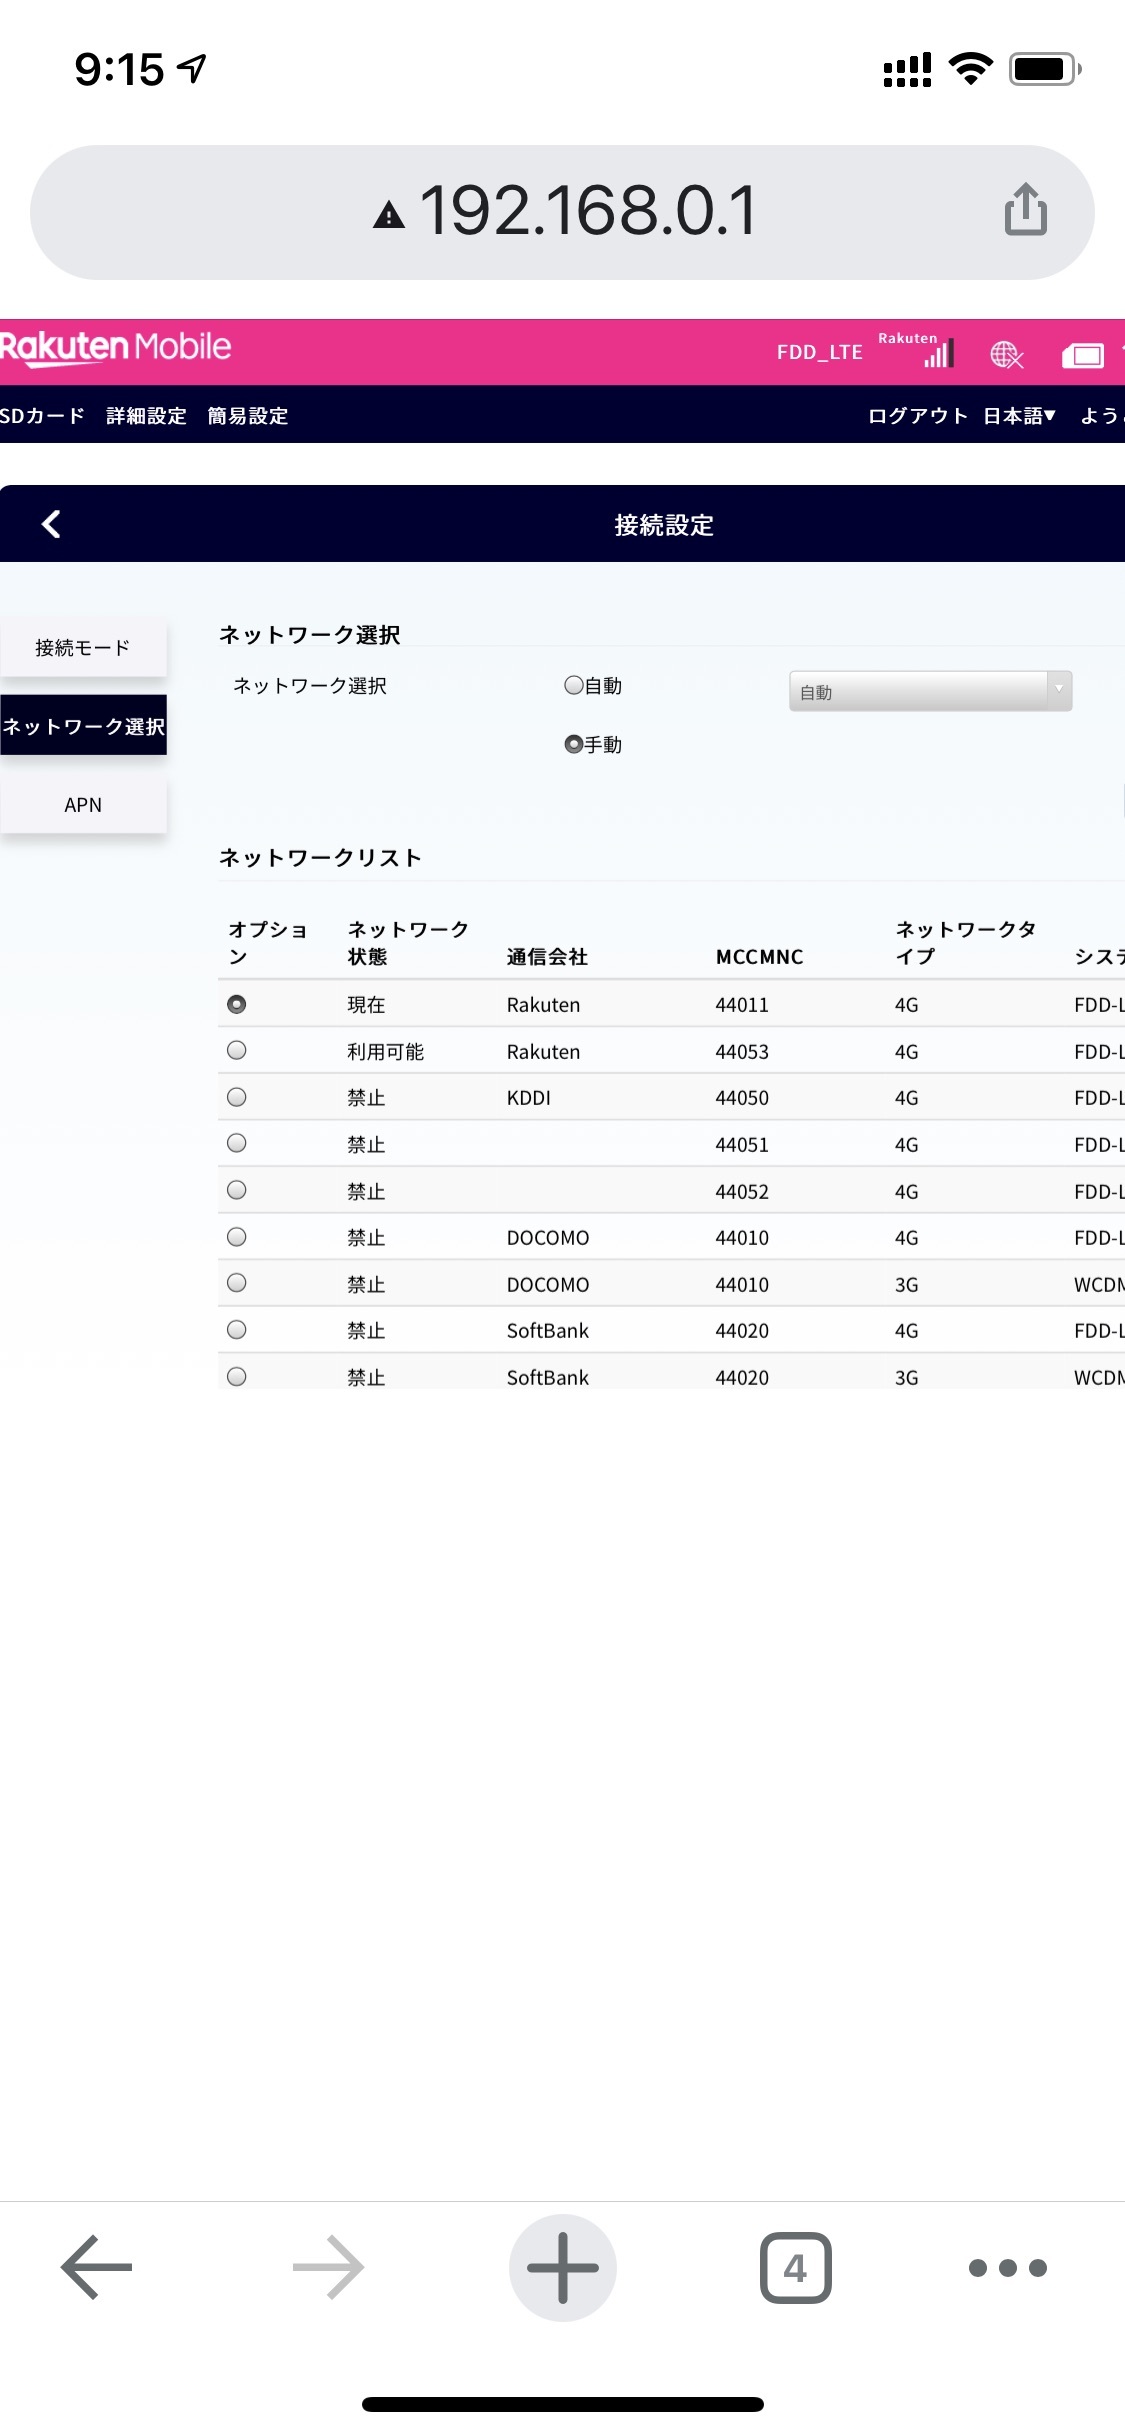Open new tab with plus button

(562, 2267)
